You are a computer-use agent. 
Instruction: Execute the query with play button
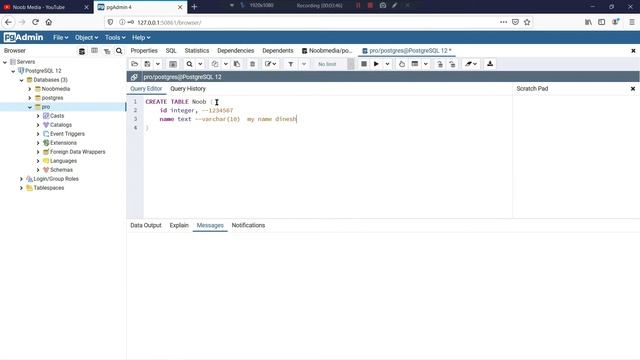376,64
